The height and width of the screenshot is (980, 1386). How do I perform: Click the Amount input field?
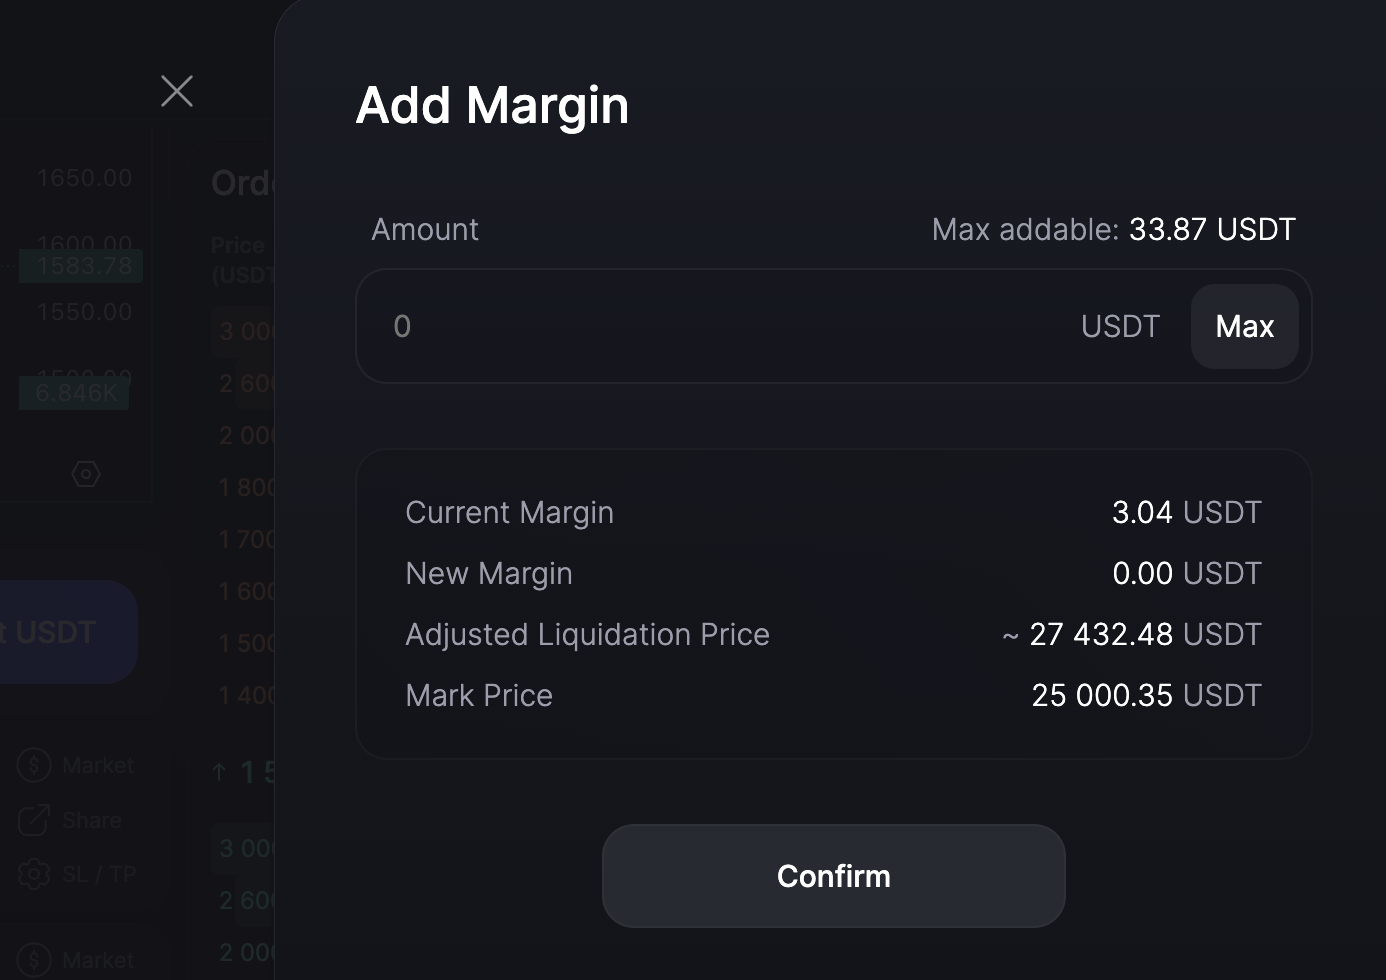click(x=720, y=327)
